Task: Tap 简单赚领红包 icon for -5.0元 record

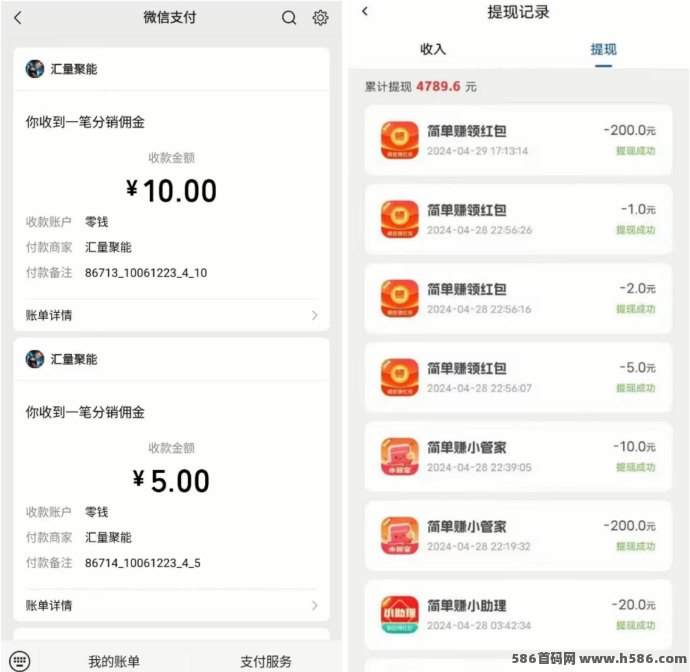Action: coord(400,378)
